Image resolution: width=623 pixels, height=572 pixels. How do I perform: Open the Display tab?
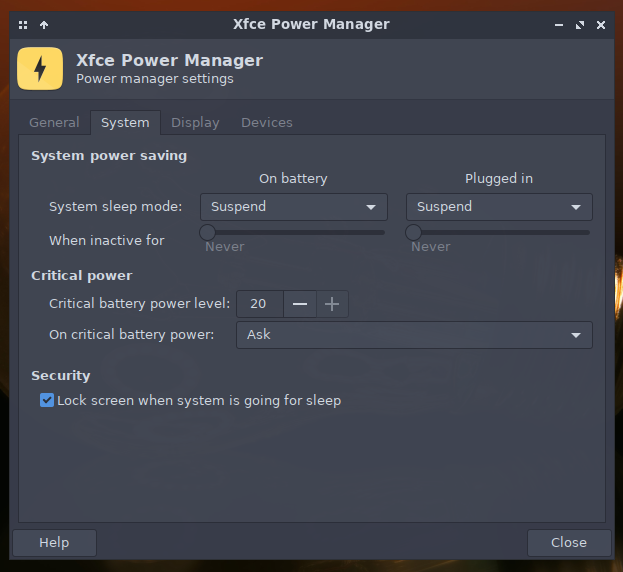[195, 122]
